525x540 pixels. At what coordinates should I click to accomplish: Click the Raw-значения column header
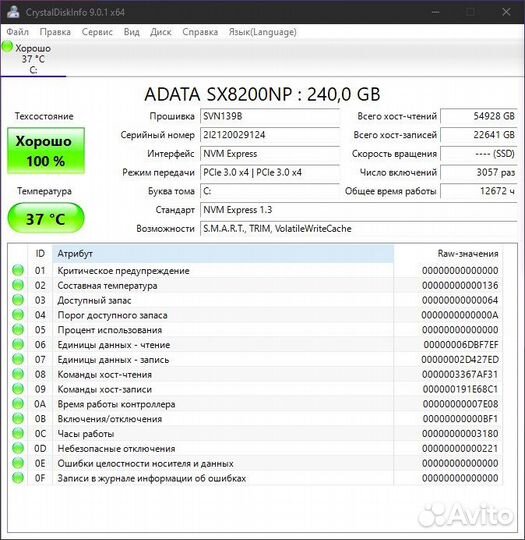448,254
